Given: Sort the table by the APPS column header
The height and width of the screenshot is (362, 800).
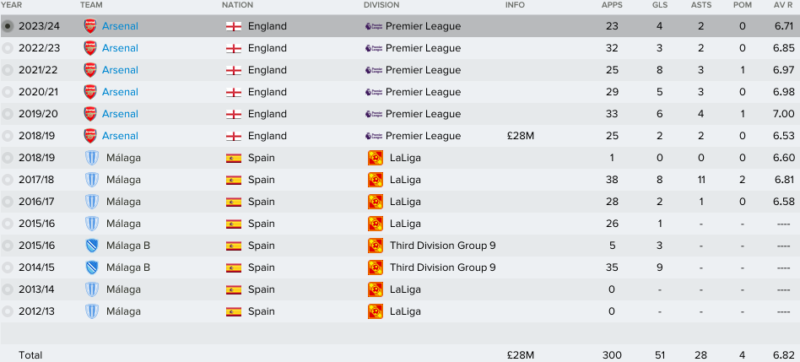Looking at the screenshot, I should 610,5.
